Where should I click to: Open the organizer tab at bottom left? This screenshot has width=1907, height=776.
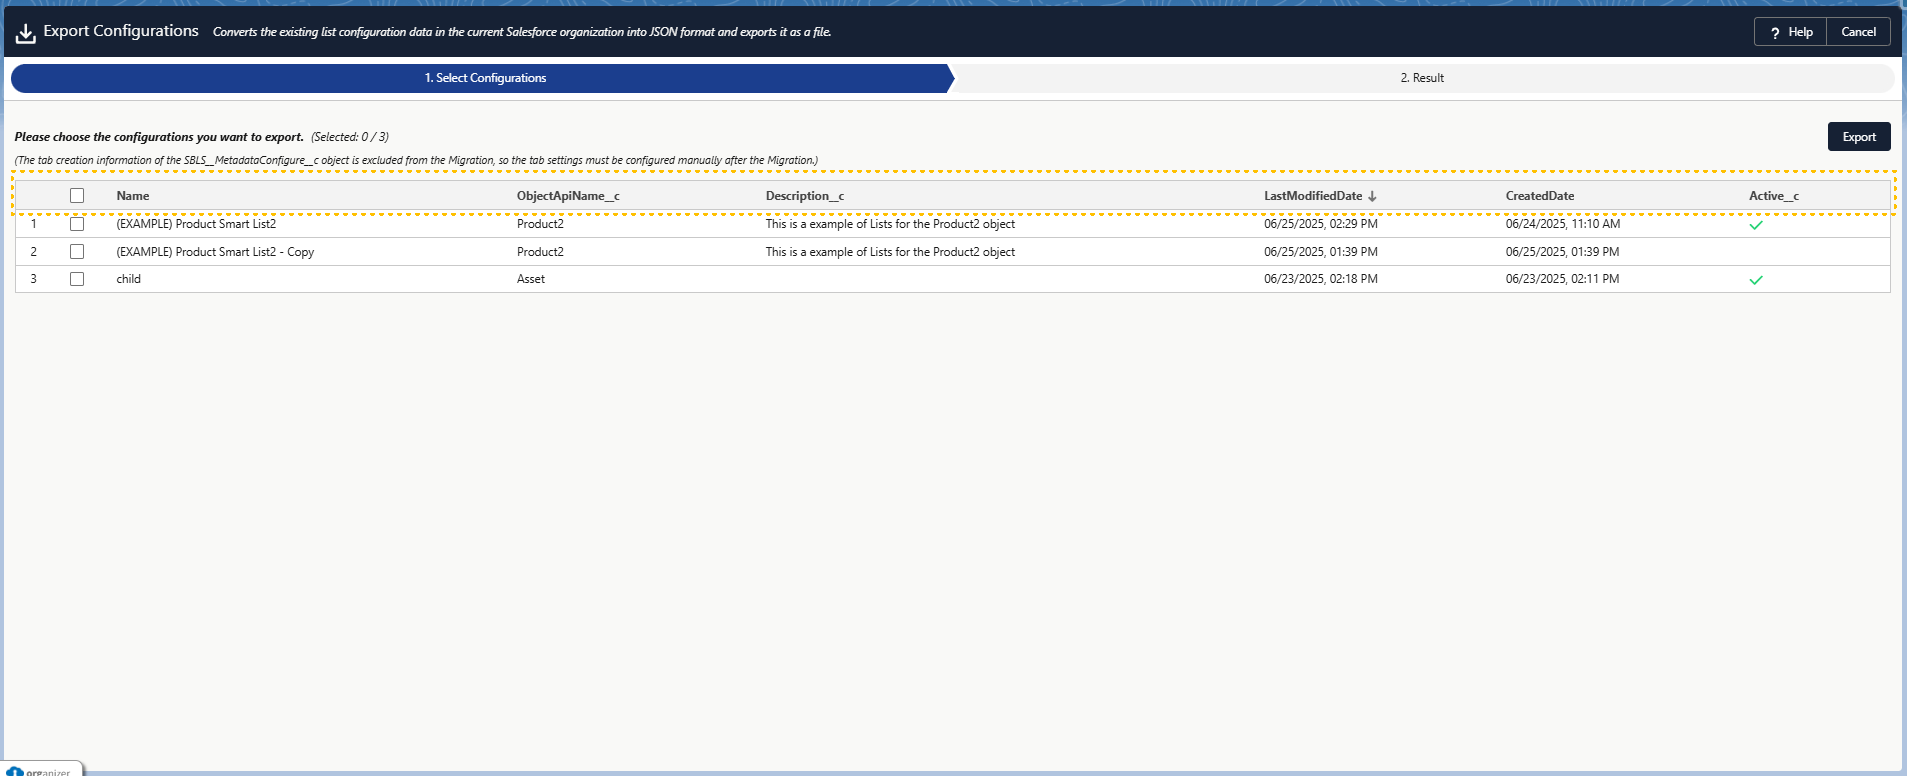point(42,770)
